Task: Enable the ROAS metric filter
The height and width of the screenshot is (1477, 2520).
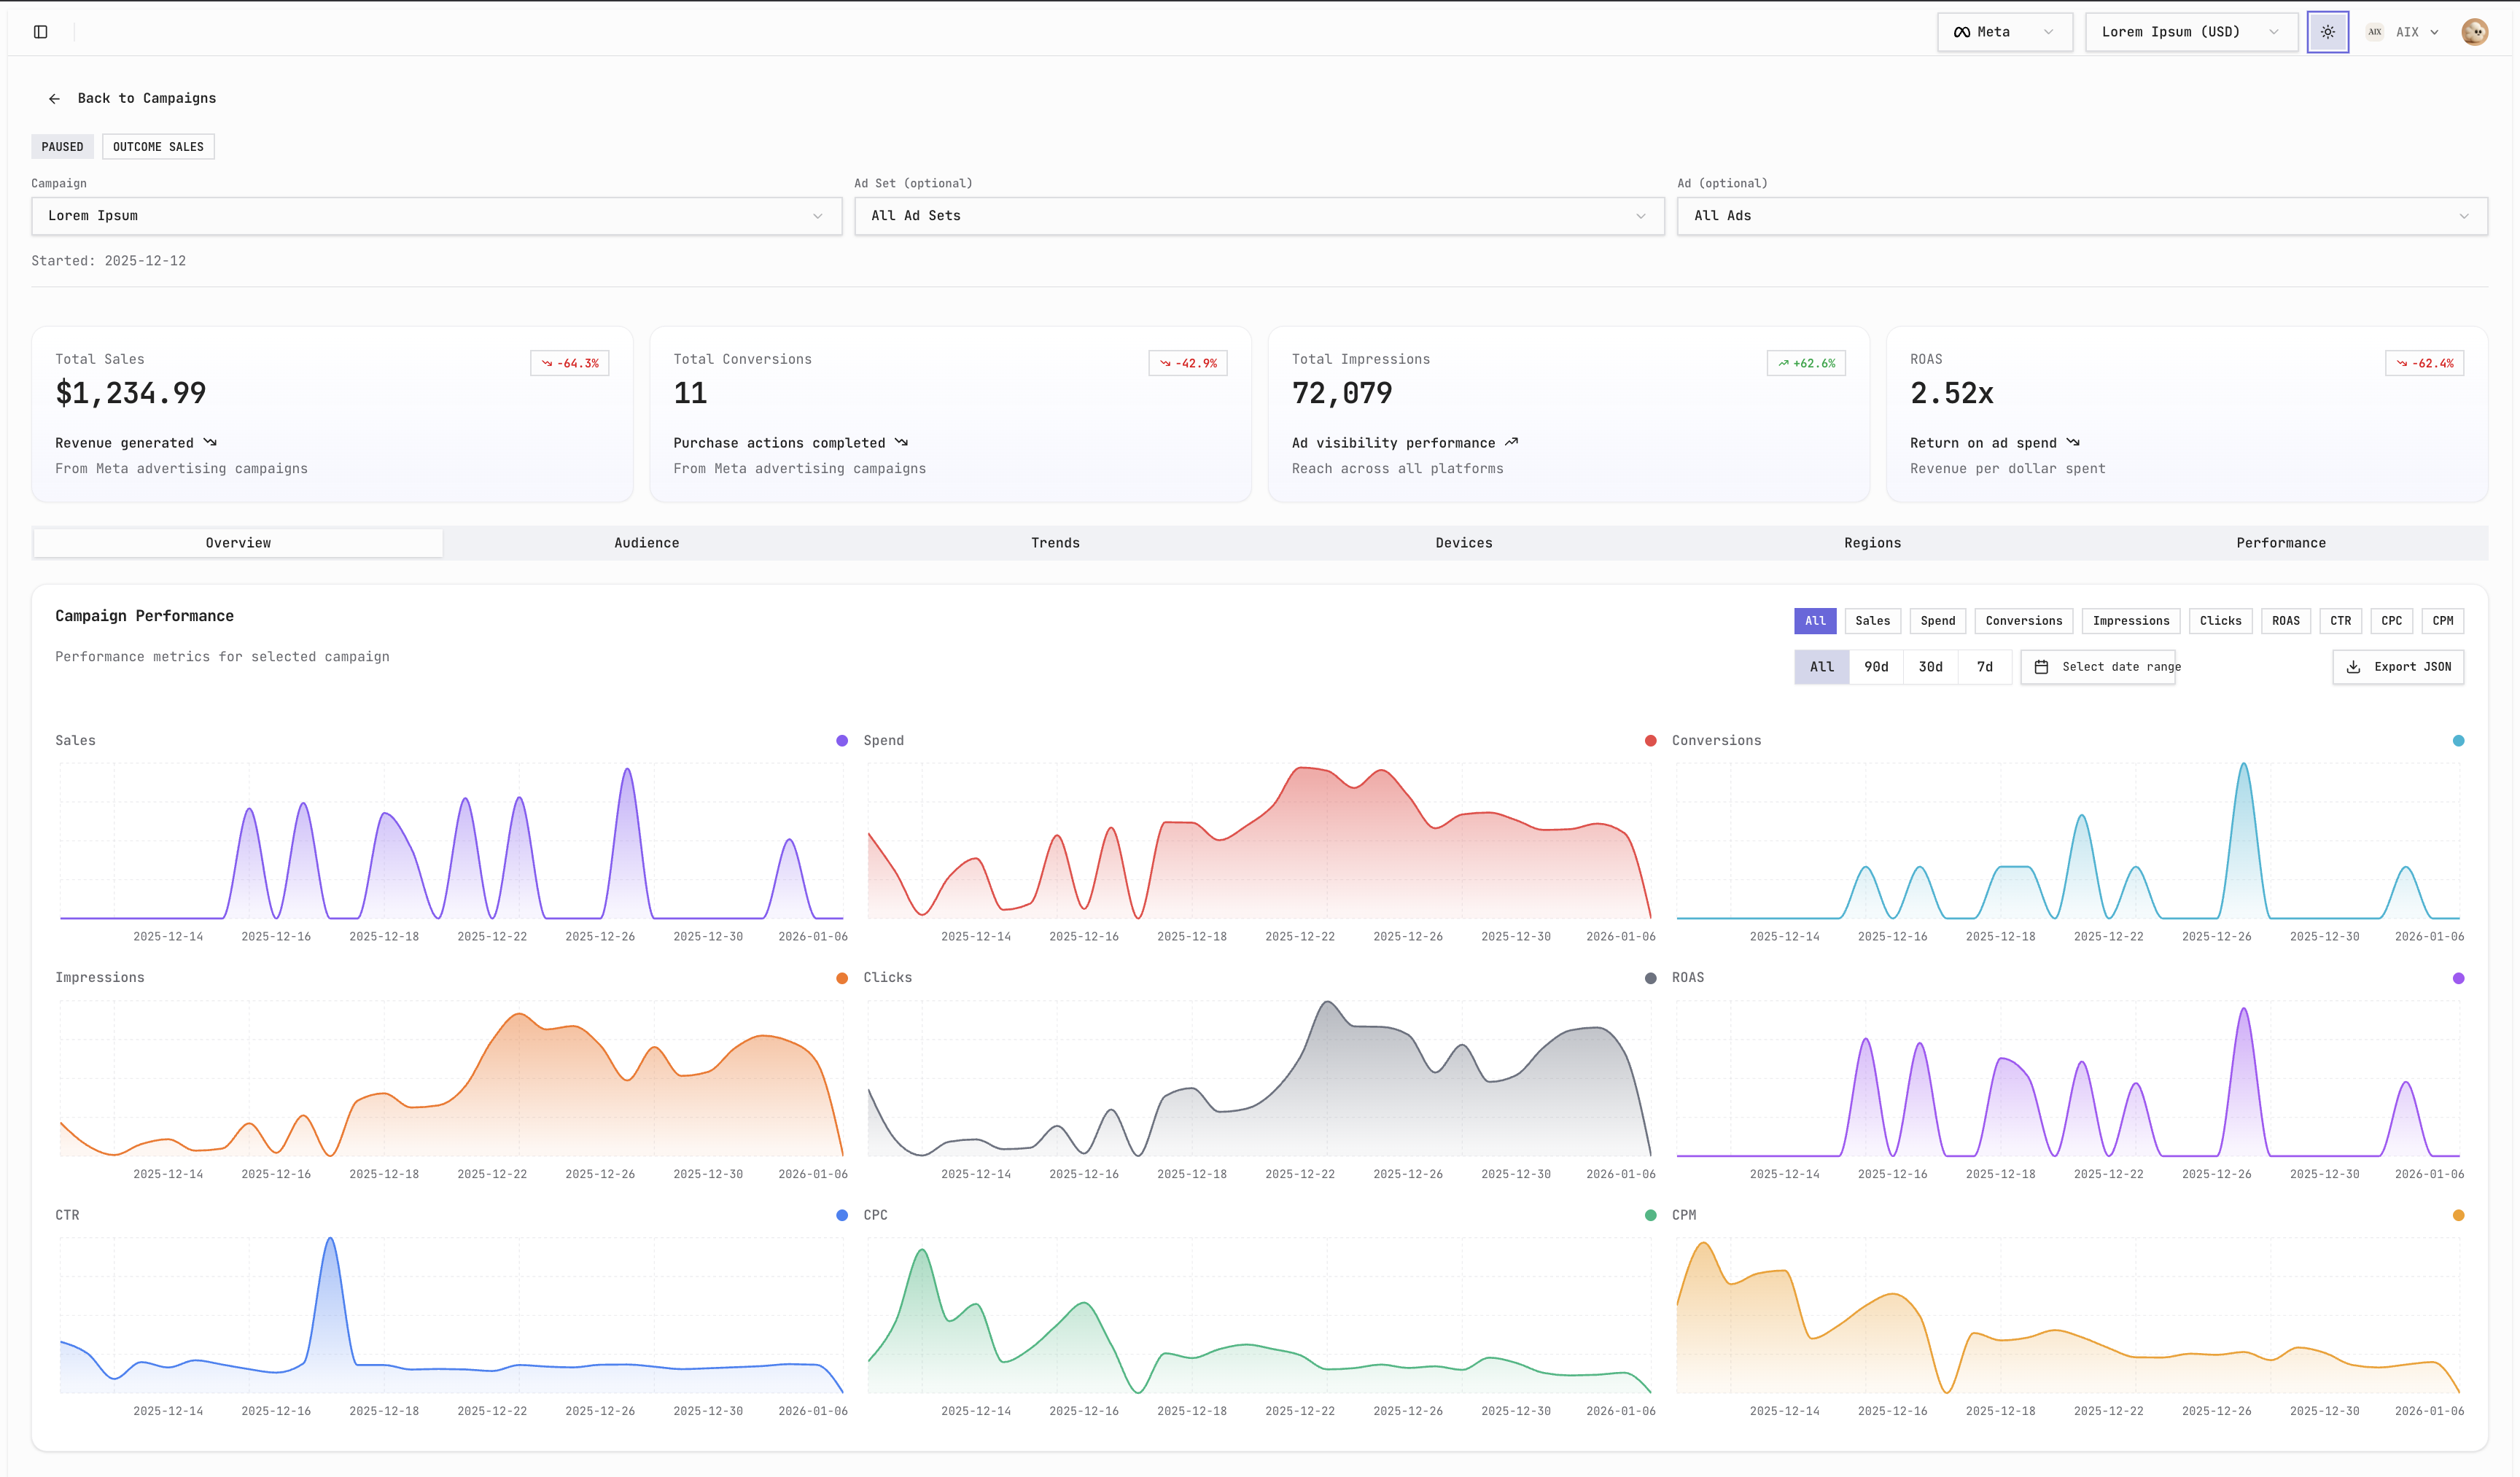Action: click(2285, 620)
